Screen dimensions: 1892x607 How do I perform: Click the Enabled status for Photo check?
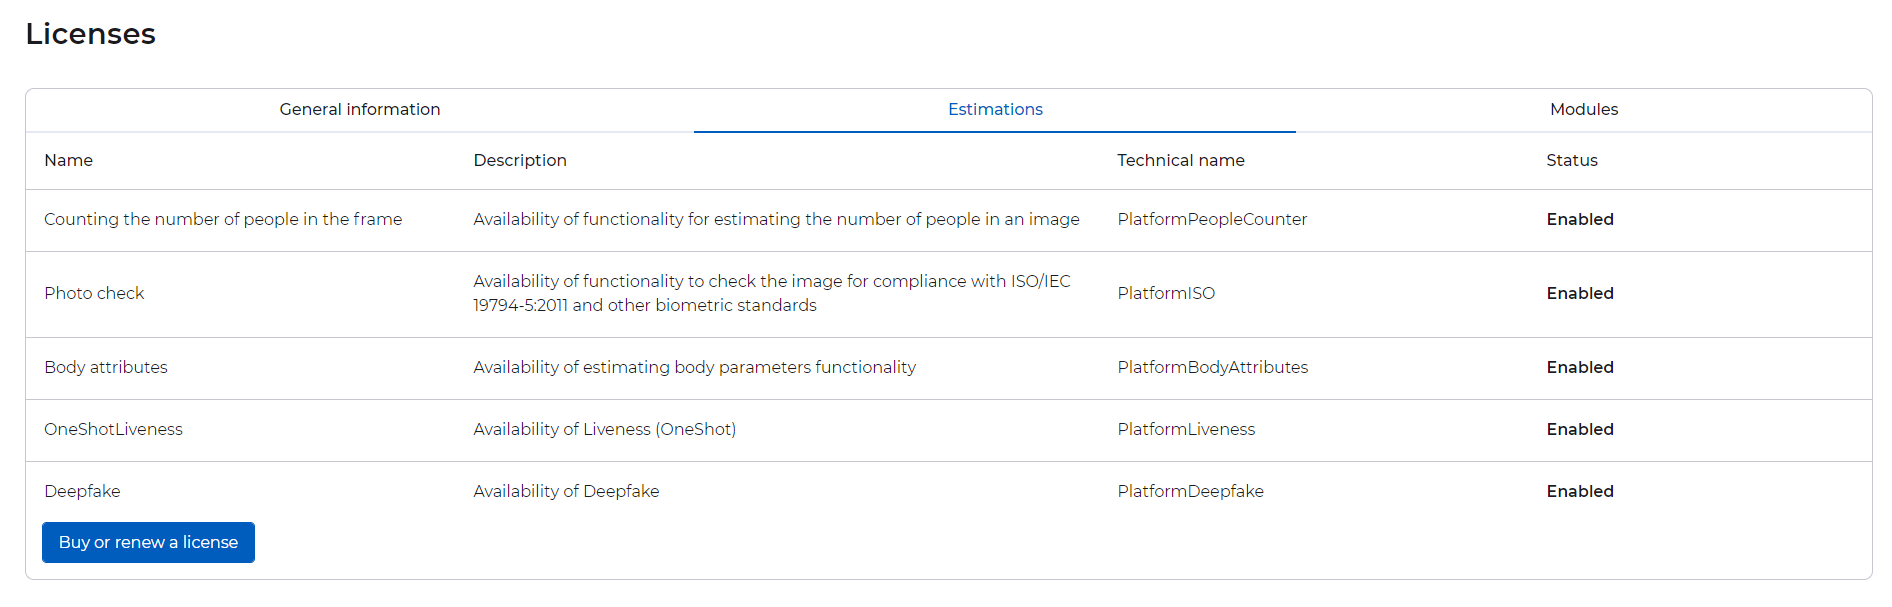tap(1579, 294)
